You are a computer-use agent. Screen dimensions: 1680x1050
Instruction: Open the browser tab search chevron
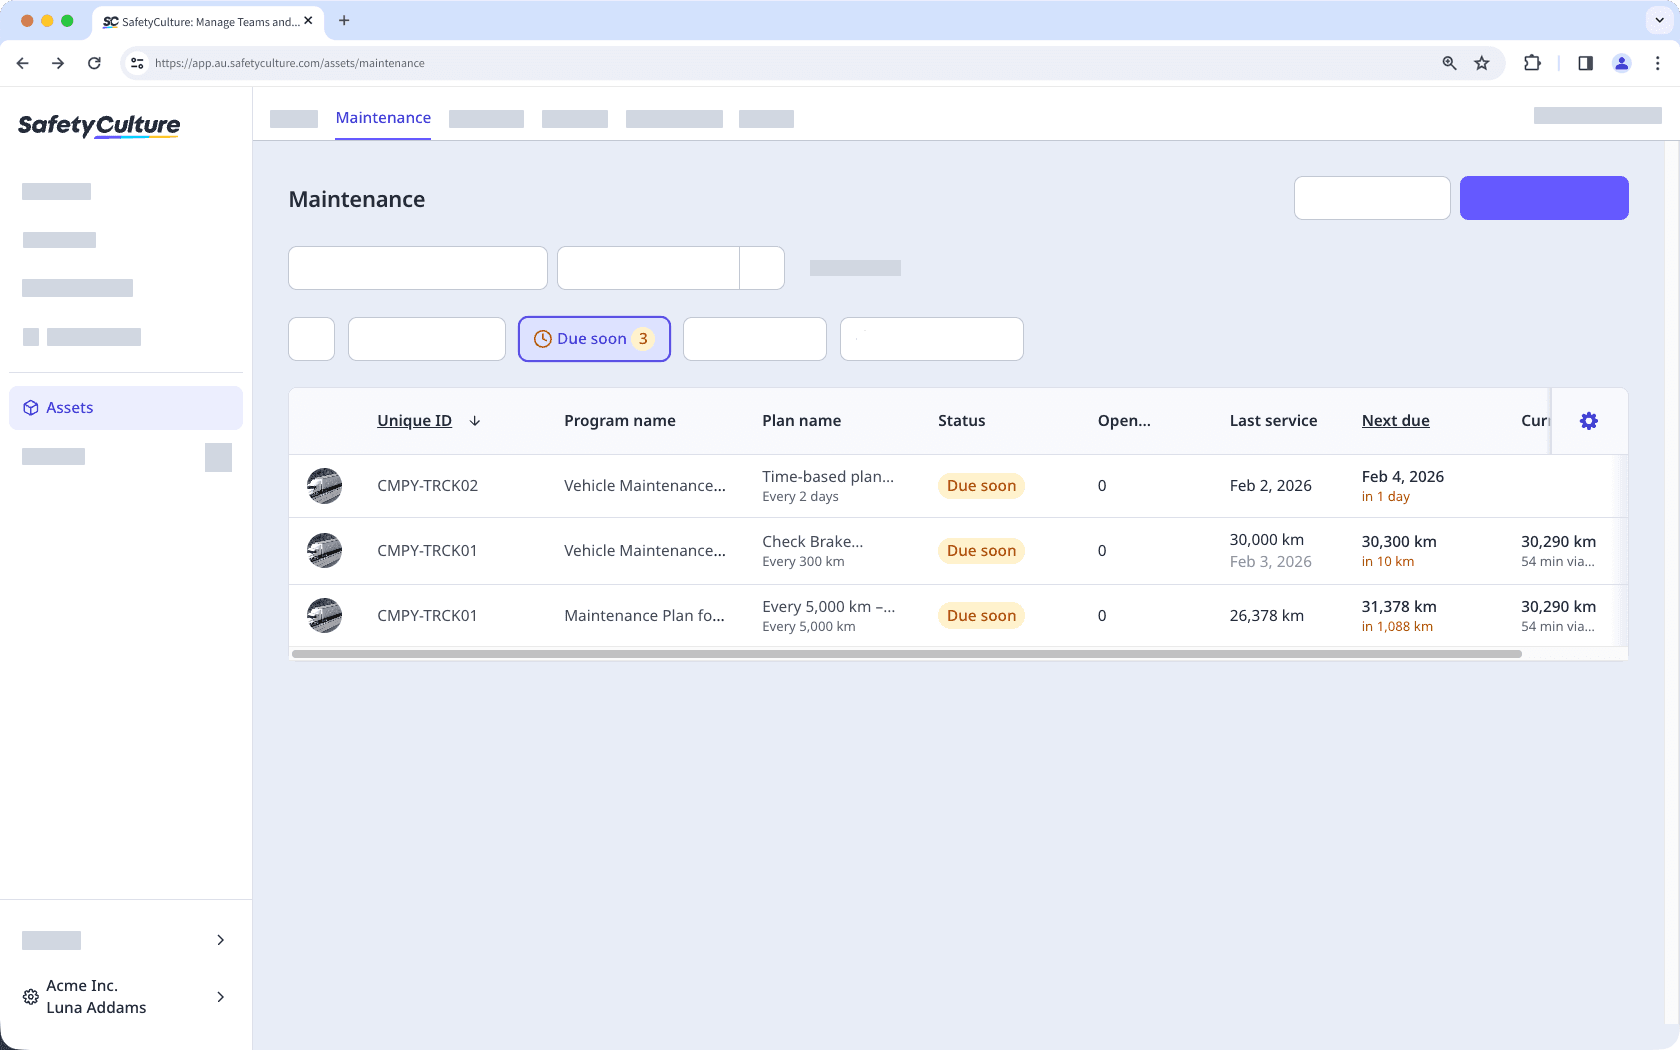click(1658, 20)
